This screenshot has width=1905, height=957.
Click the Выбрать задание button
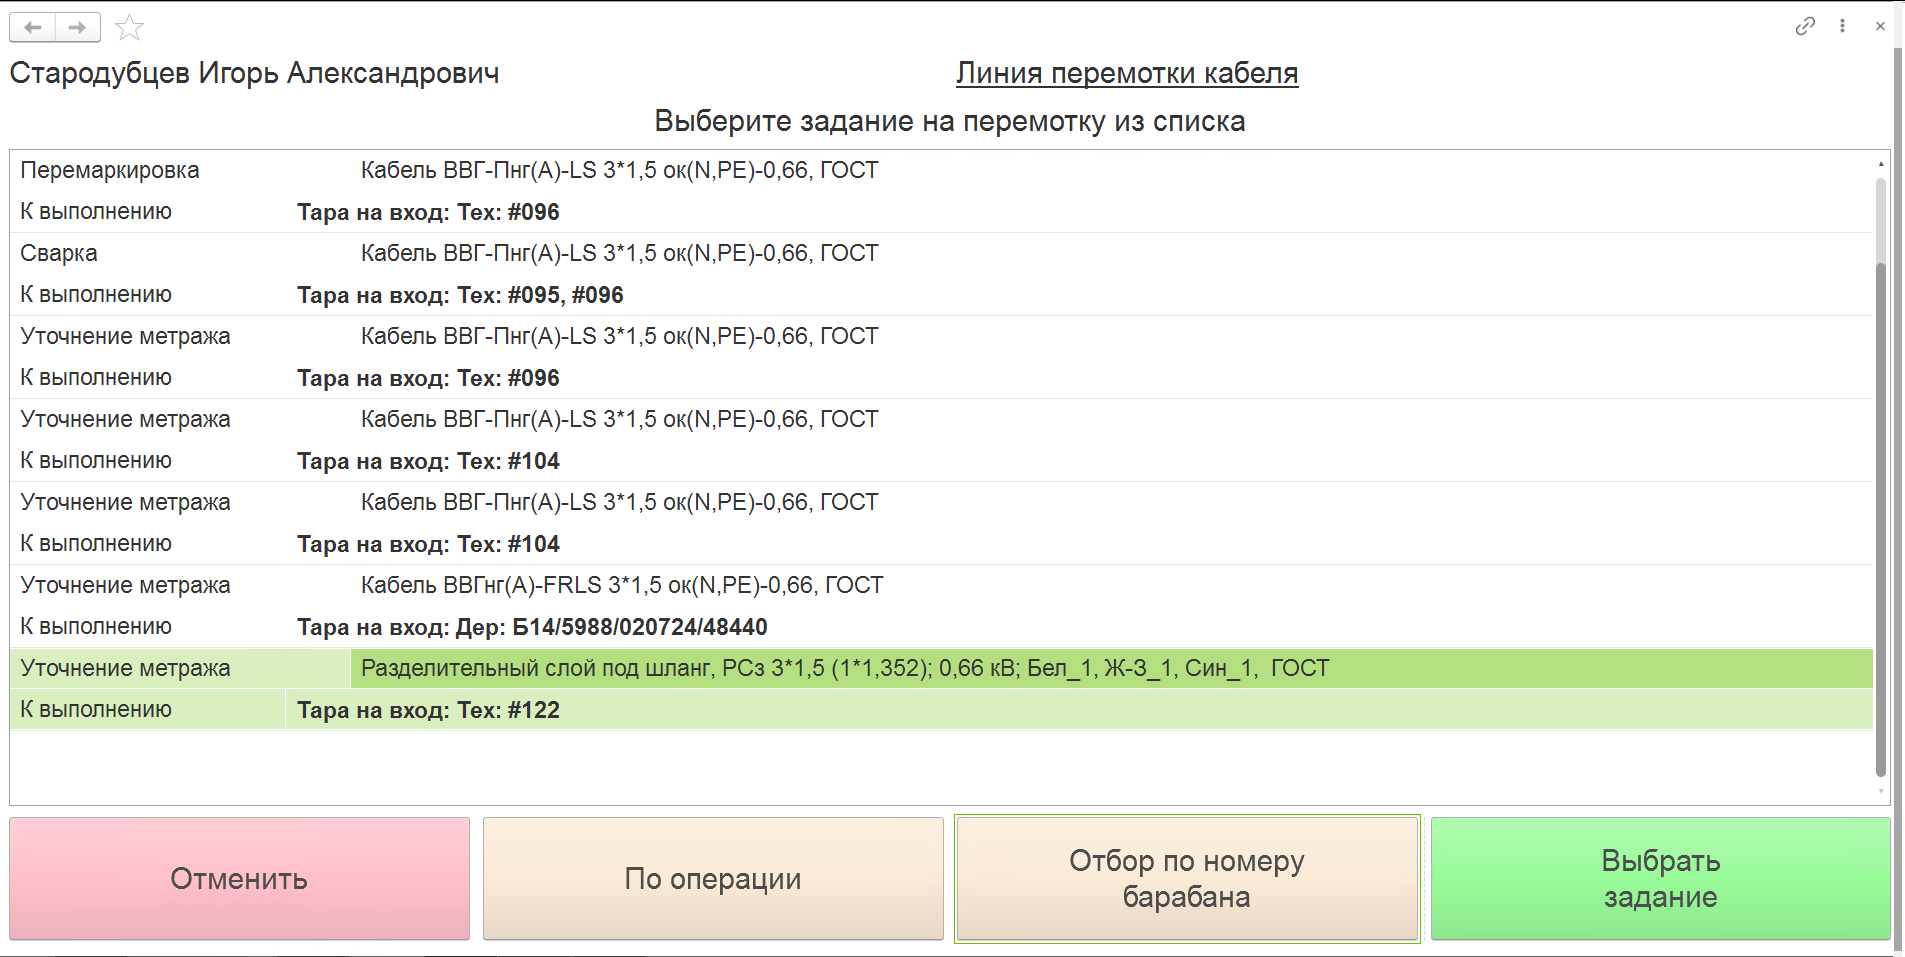coord(1660,879)
